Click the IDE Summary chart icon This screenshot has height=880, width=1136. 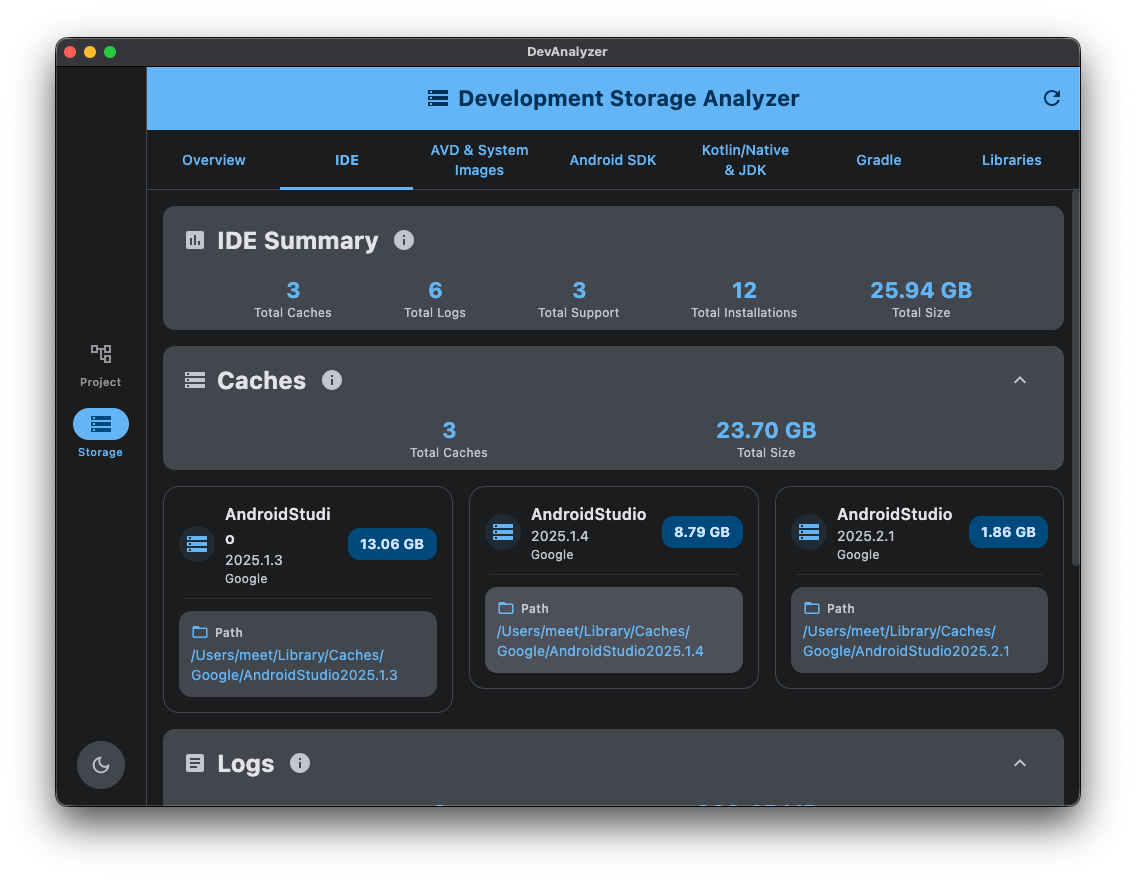[x=195, y=240]
